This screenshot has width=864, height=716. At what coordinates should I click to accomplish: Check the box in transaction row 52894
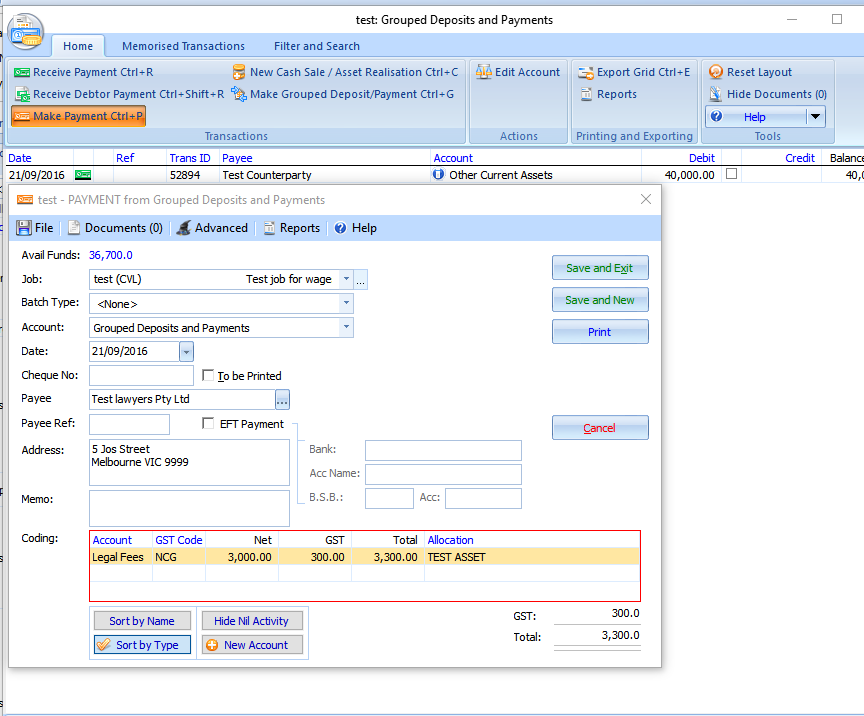click(x=731, y=174)
